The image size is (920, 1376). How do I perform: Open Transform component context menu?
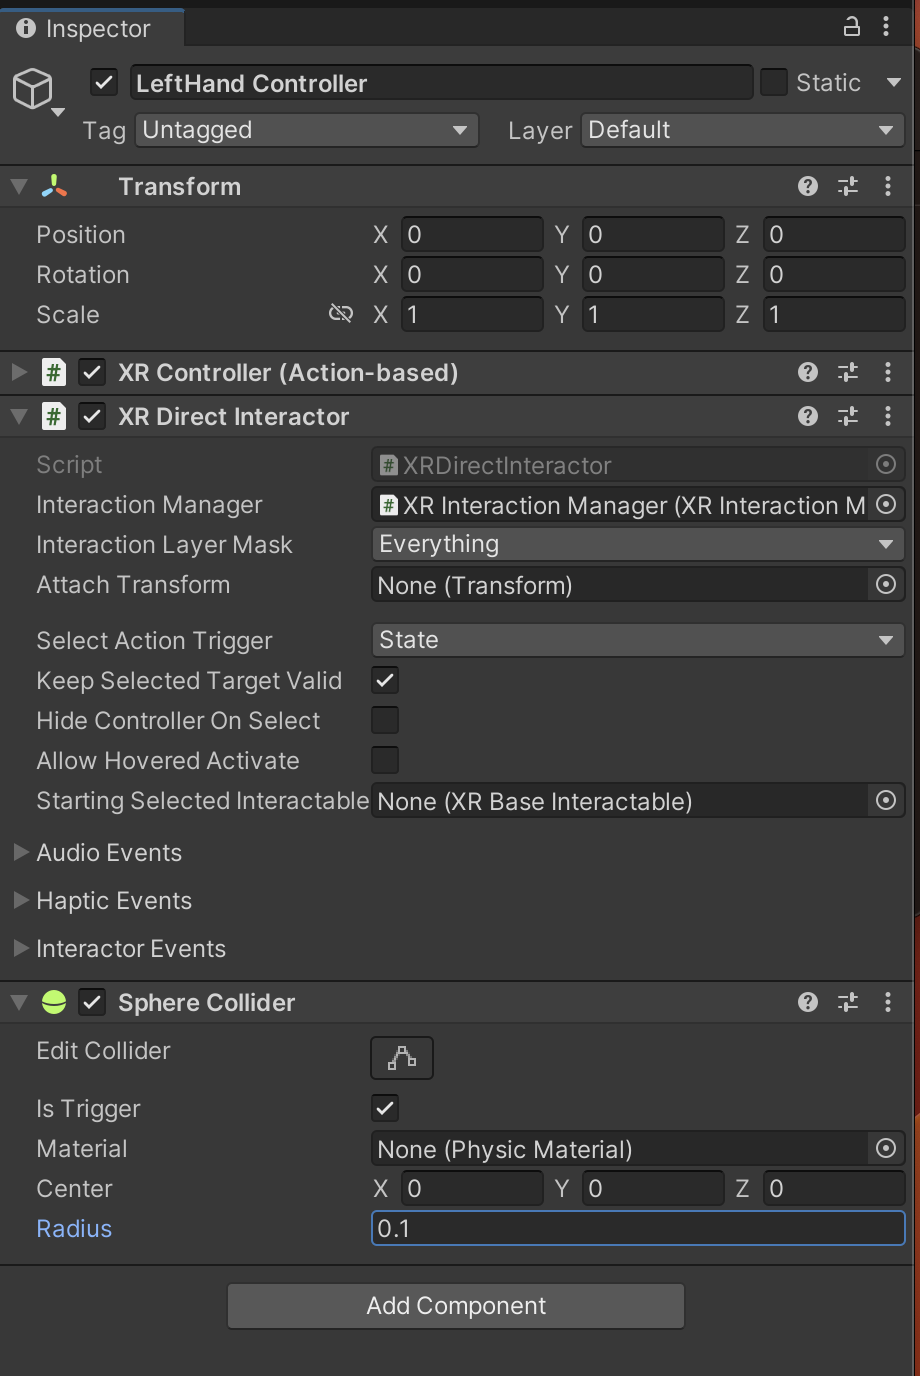[888, 186]
